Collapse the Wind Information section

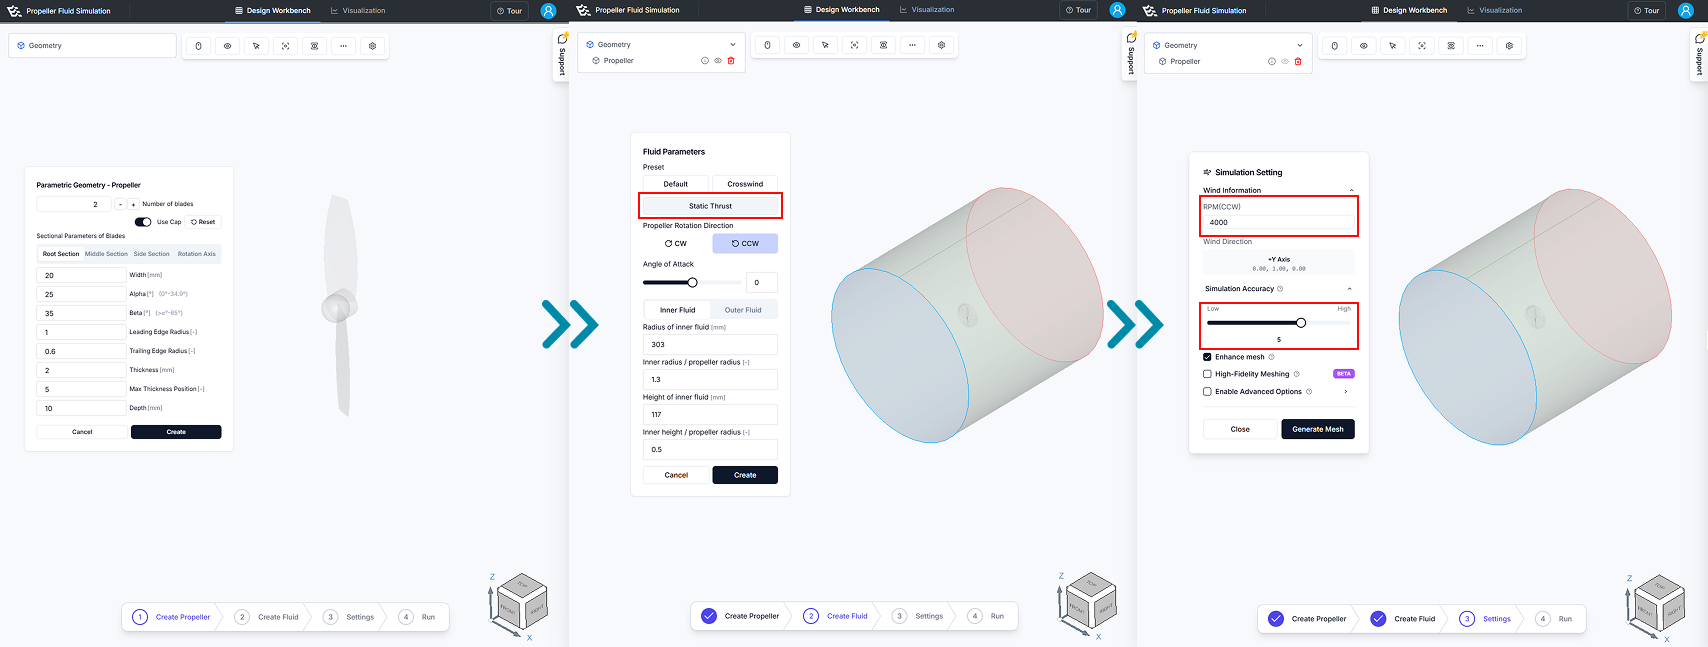coord(1351,191)
